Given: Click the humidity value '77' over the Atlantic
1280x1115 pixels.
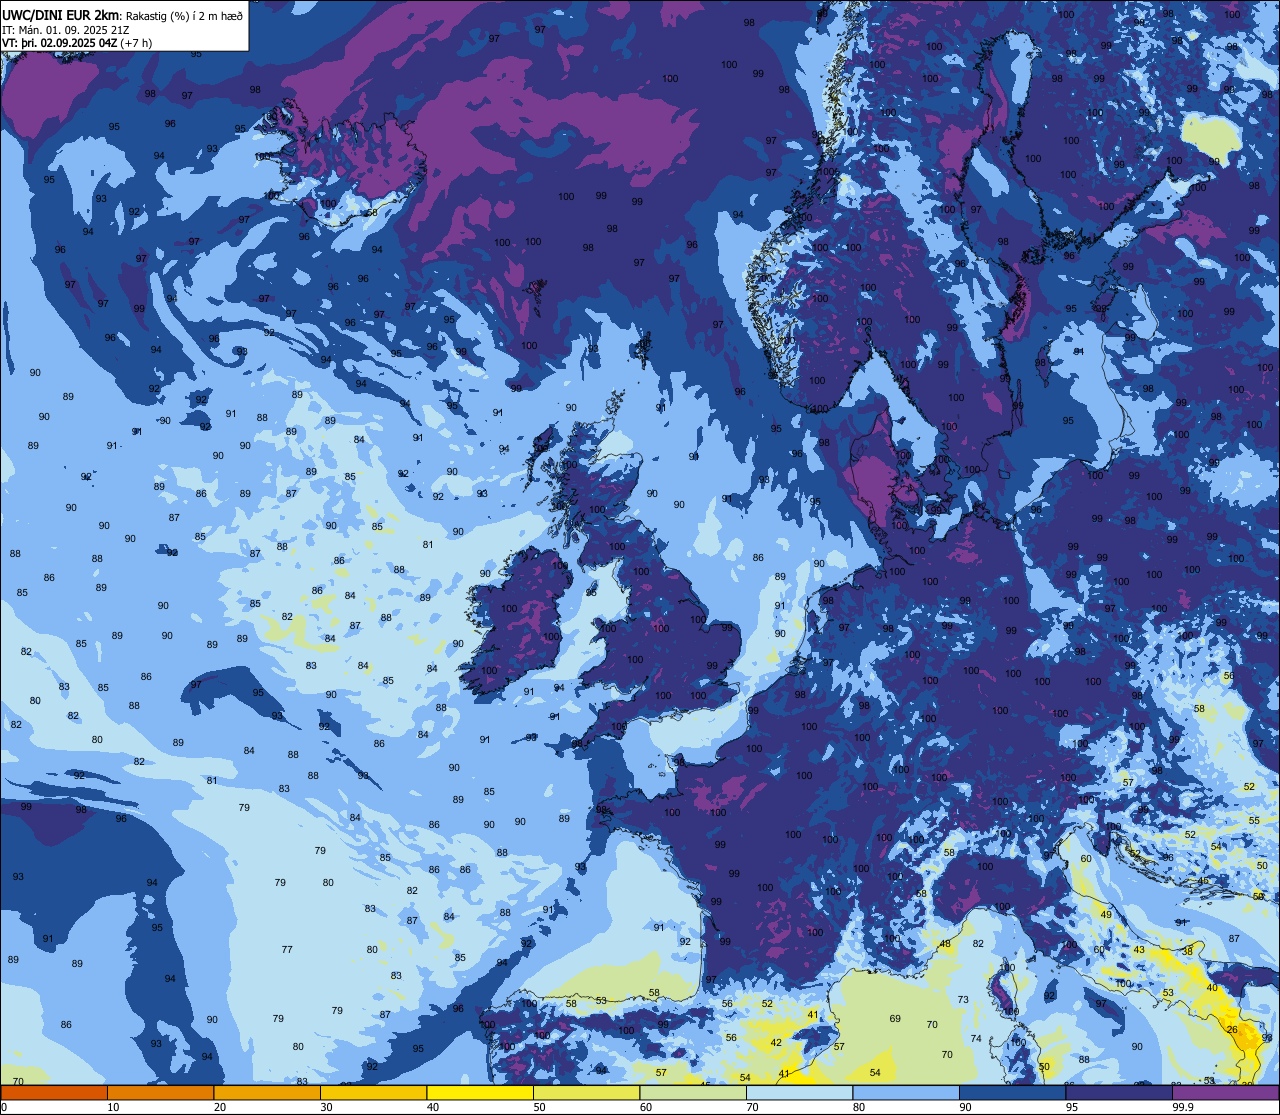Looking at the screenshot, I should coord(287,949).
